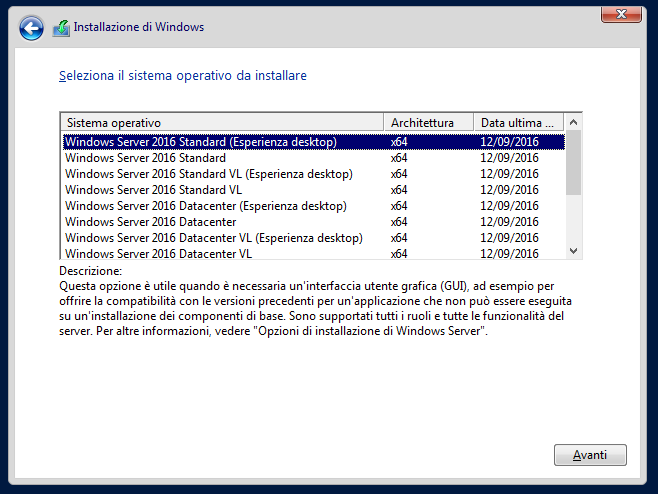The height and width of the screenshot is (494, 658).
Task: Click the OS list scrollbar thumb
Action: 573,163
